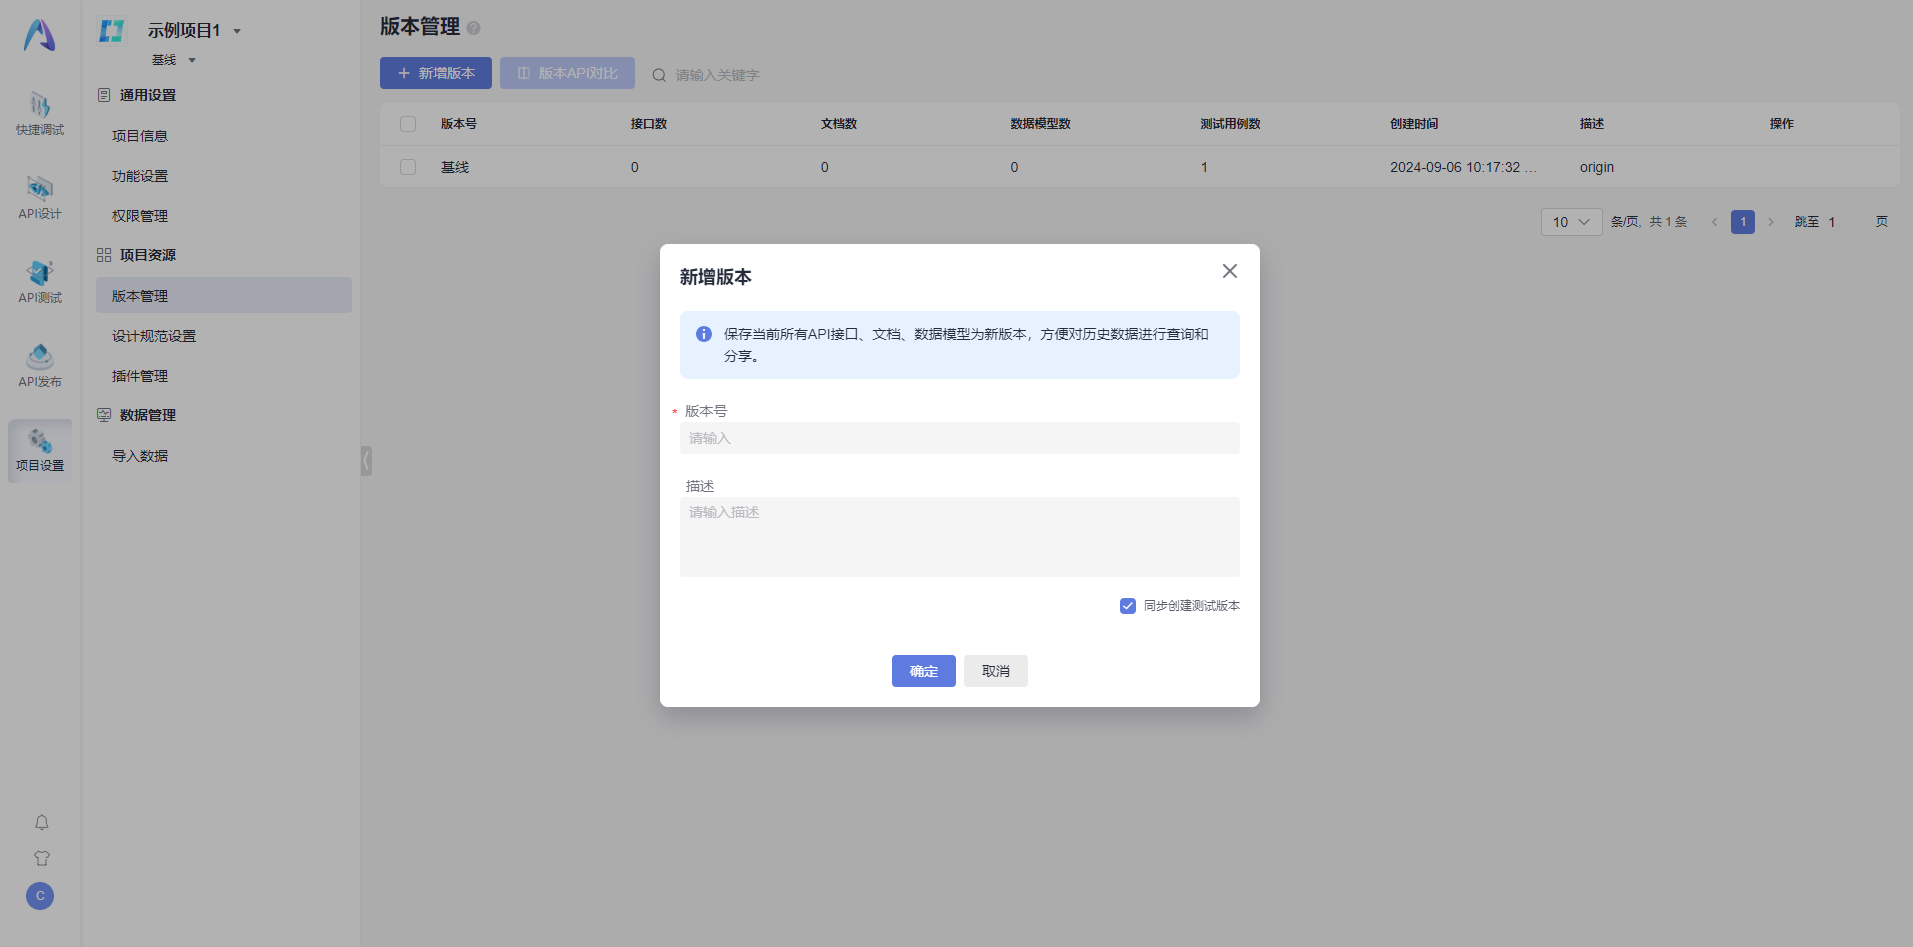Cancel with the 取消 button
This screenshot has height=947, width=1913.
(x=996, y=671)
